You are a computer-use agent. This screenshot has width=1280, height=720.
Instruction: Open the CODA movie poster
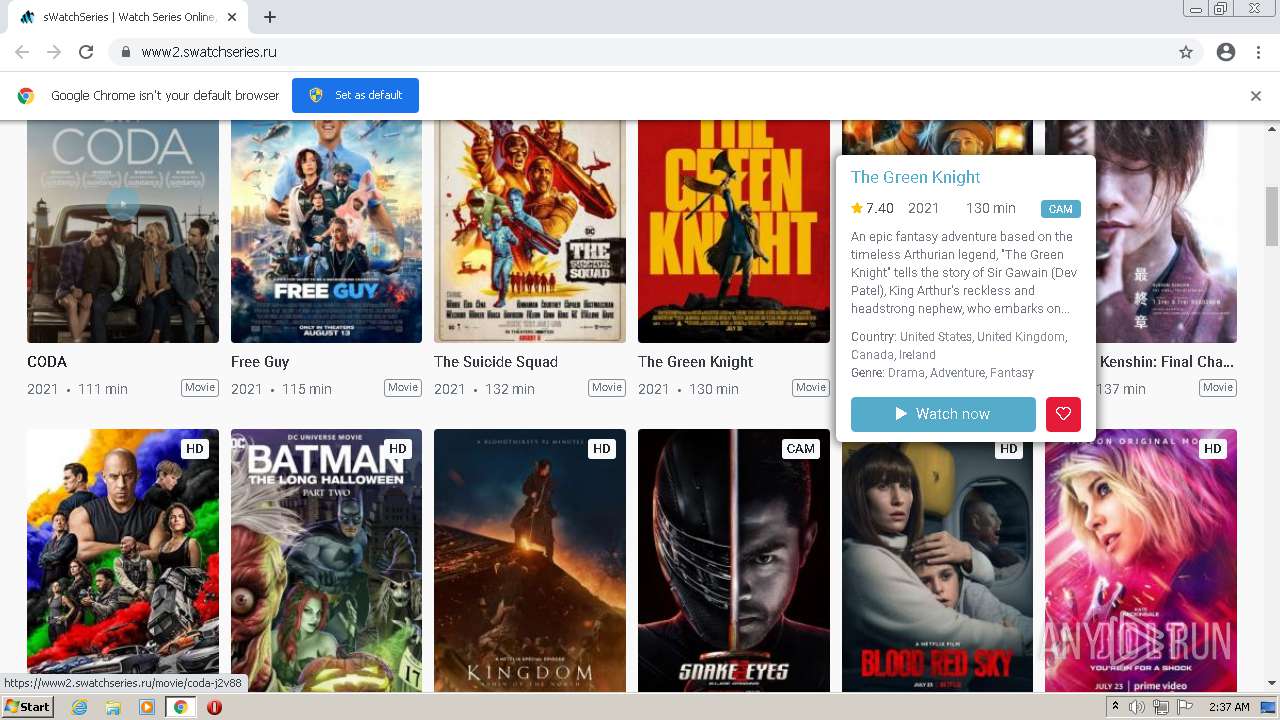(x=123, y=231)
